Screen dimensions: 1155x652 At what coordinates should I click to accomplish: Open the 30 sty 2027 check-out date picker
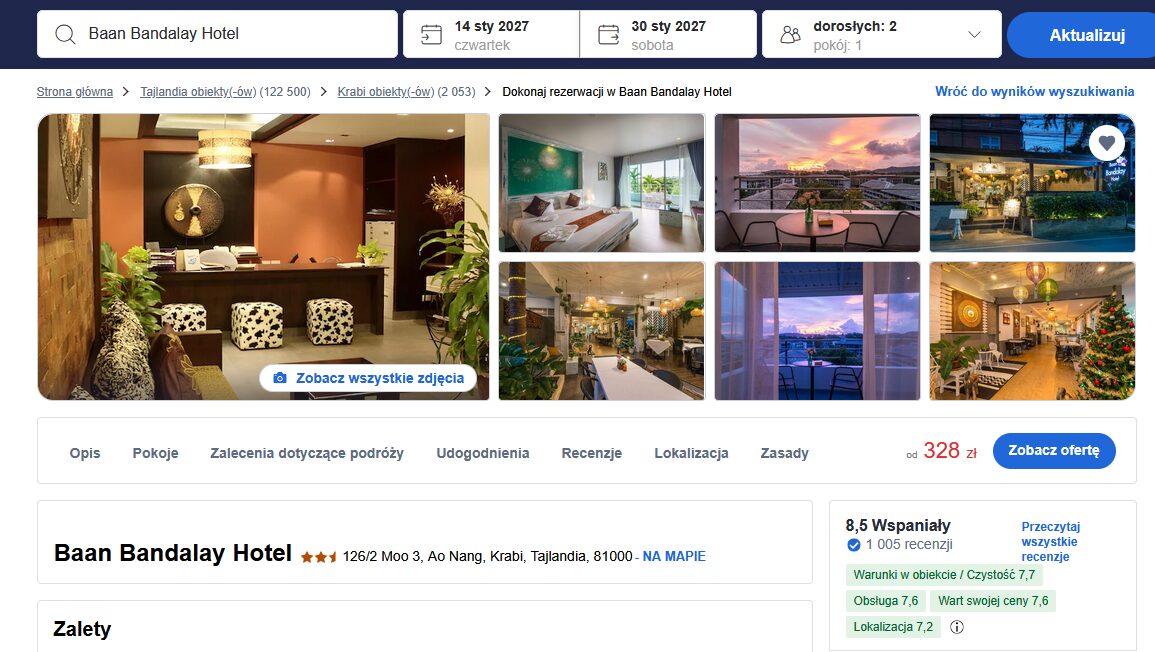pyautogui.click(x=668, y=34)
